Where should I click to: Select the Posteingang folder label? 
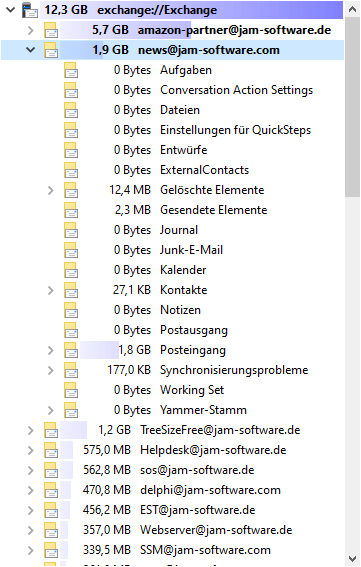[193, 350]
